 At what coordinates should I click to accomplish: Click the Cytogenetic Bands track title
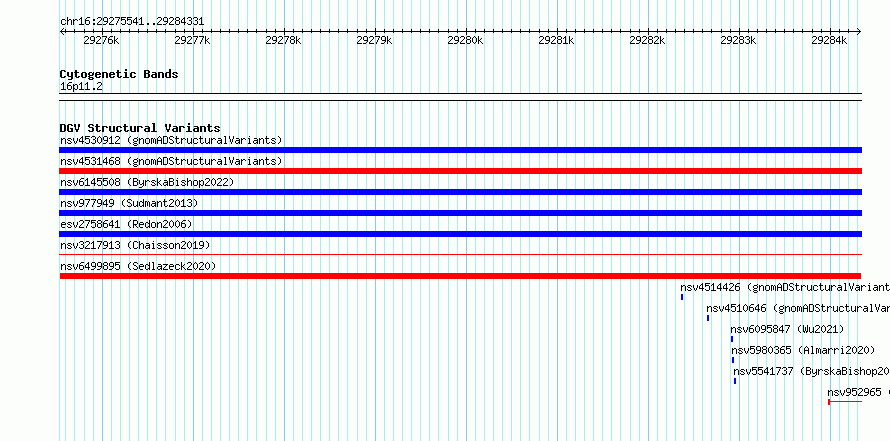(119, 74)
